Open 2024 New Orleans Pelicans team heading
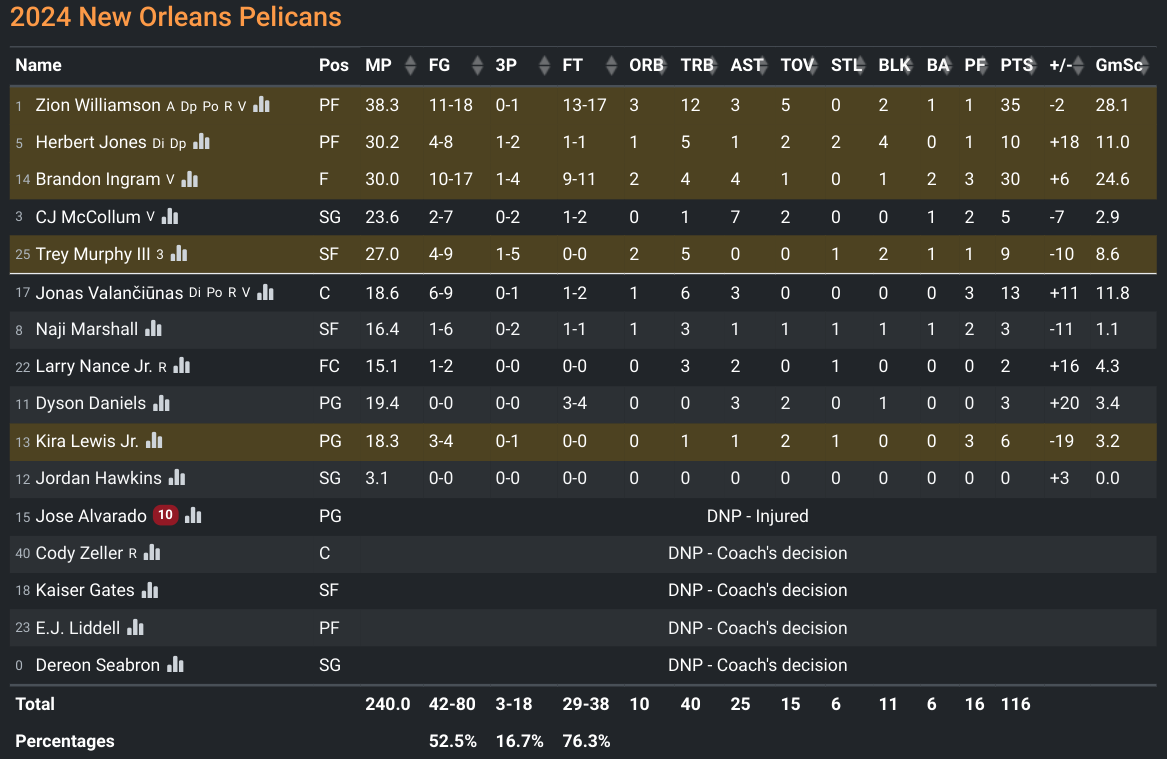The height and width of the screenshot is (759, 1167). click(x=176, y=17)
